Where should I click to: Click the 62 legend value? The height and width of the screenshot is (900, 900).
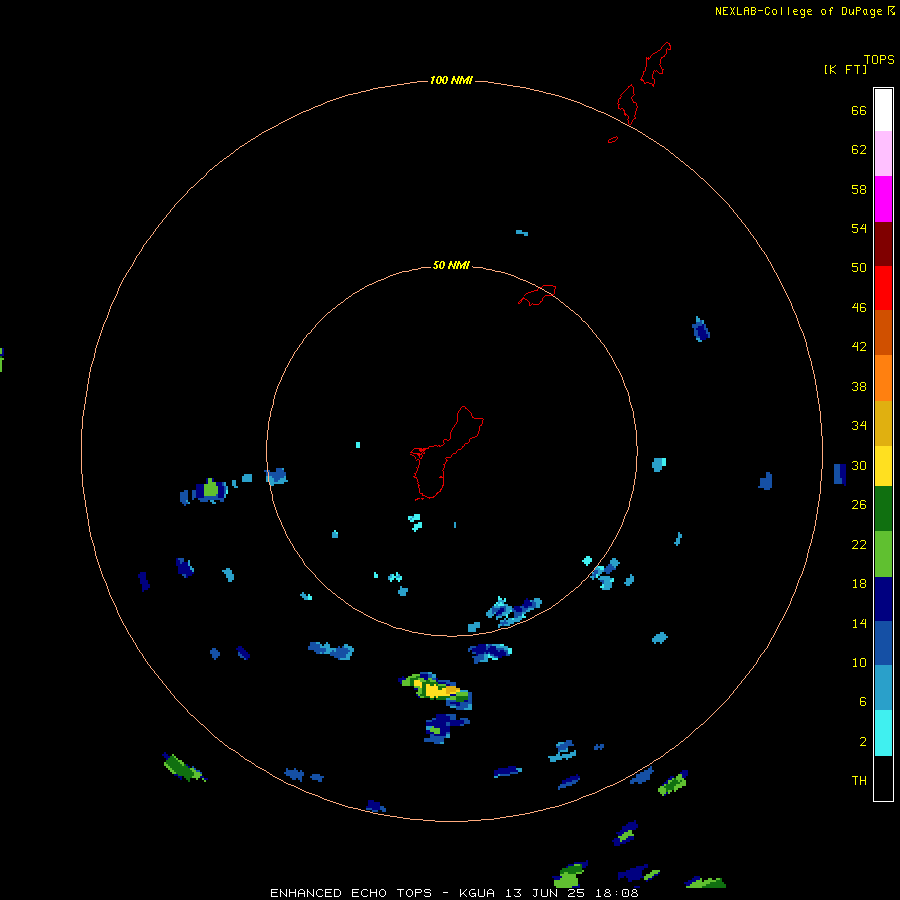click(x=859, y=150)
